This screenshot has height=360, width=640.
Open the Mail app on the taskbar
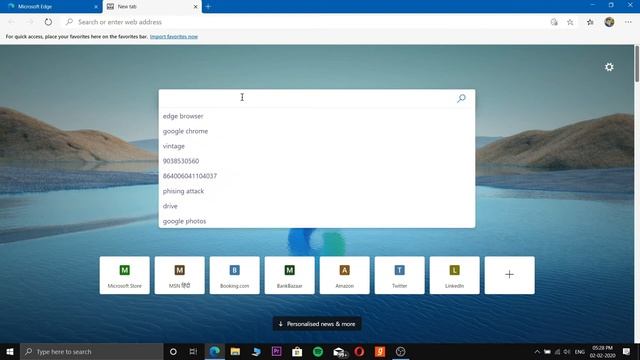coord(339,351)
